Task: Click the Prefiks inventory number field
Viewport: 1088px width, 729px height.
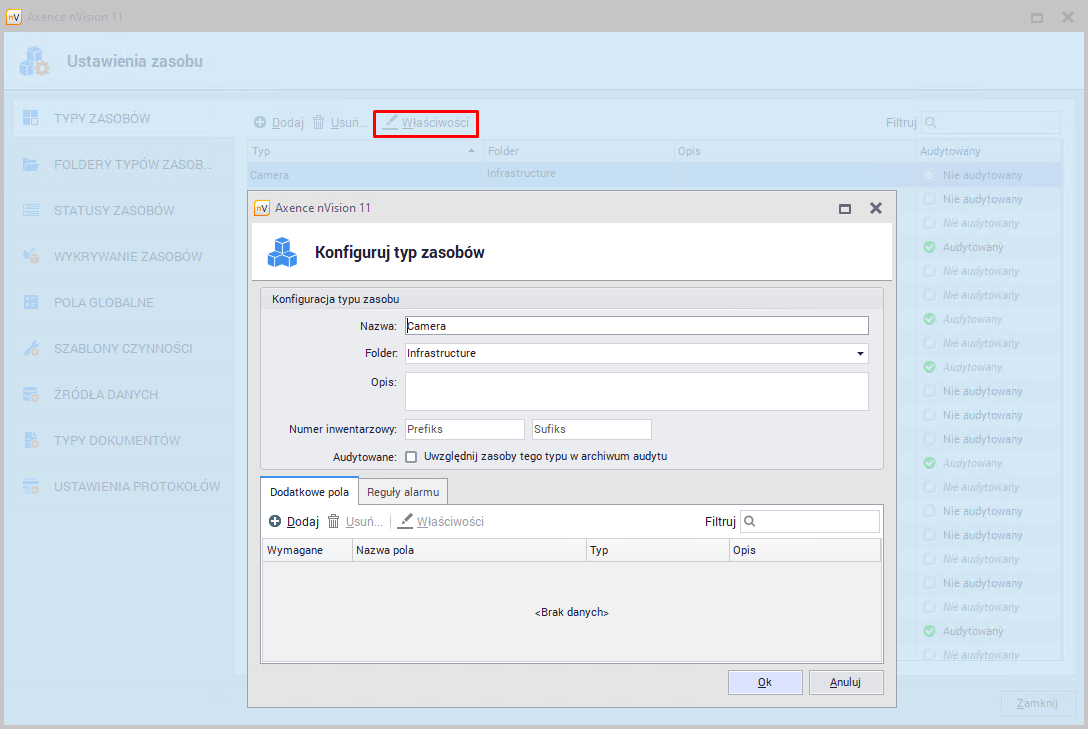Action: [x=464, y=429]
